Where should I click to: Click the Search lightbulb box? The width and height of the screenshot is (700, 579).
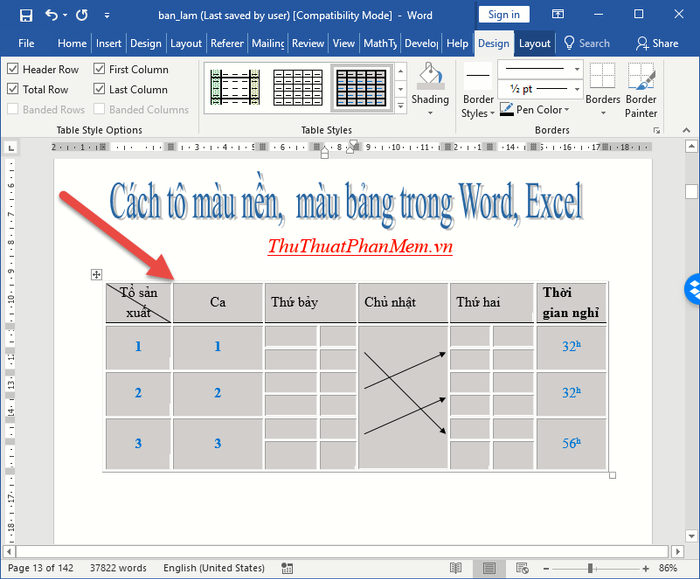587,43
